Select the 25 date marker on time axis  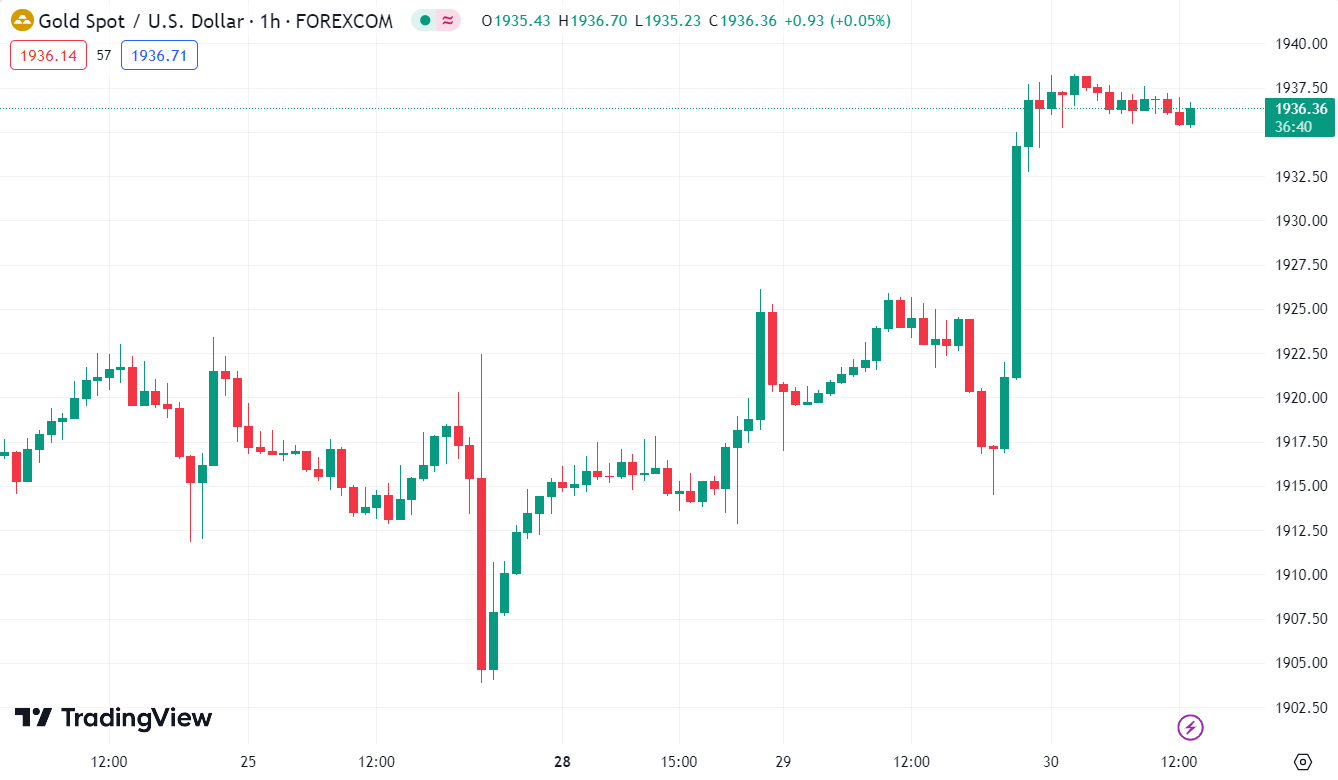click(248, 762)
